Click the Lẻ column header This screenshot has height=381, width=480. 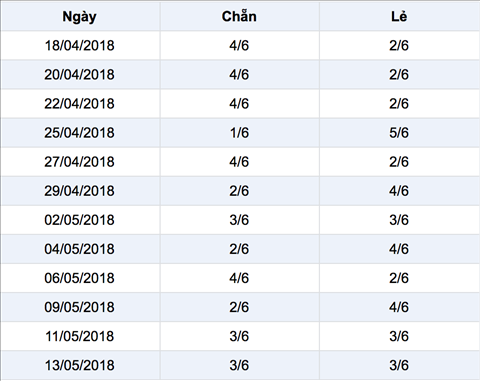pyautogui.click(x=399, y=16)
